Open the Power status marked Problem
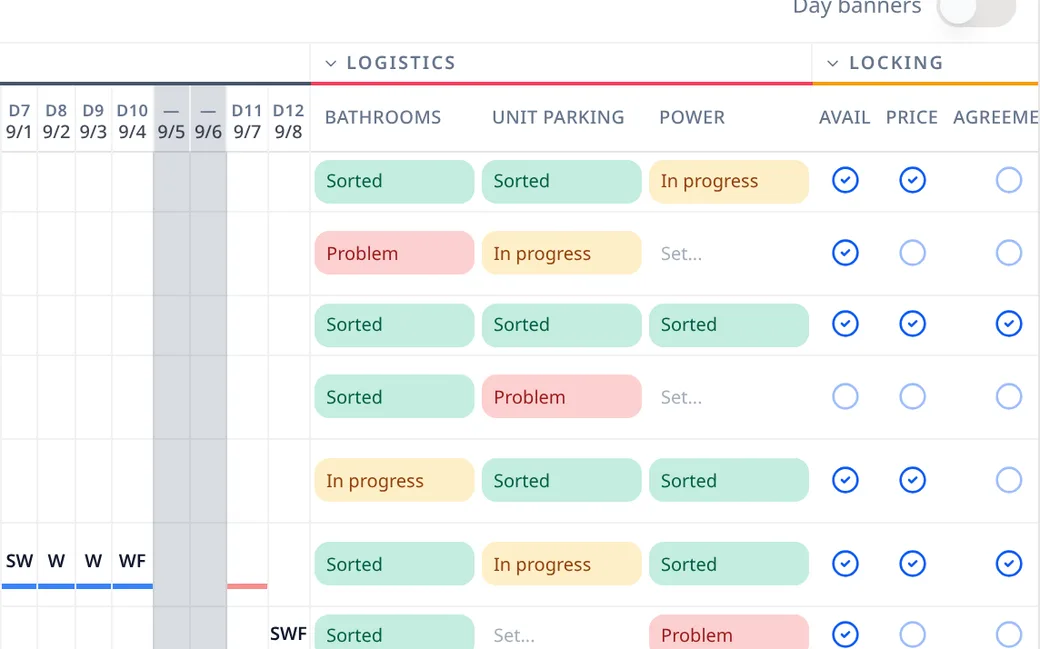1040x649 pixels. (728, 632)
